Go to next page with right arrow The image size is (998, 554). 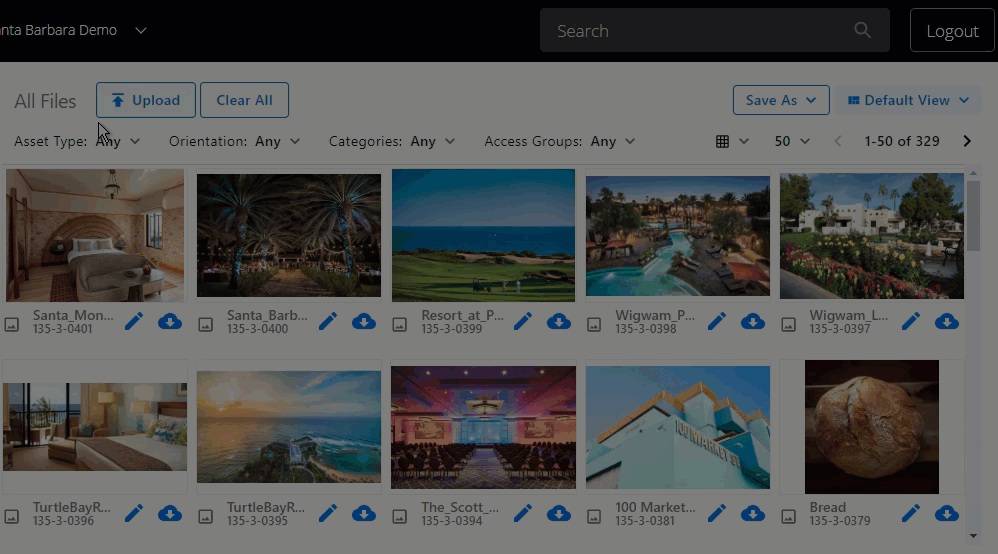tap(967, 141)
